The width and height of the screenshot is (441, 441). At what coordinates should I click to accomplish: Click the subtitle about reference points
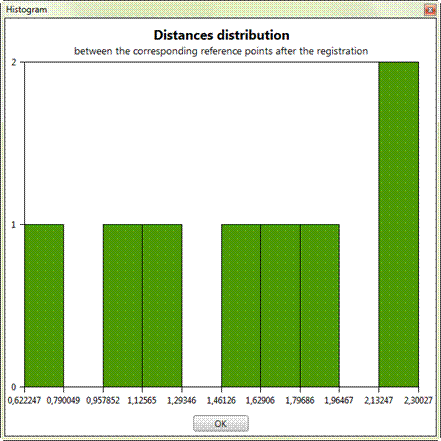coord(221,51)
